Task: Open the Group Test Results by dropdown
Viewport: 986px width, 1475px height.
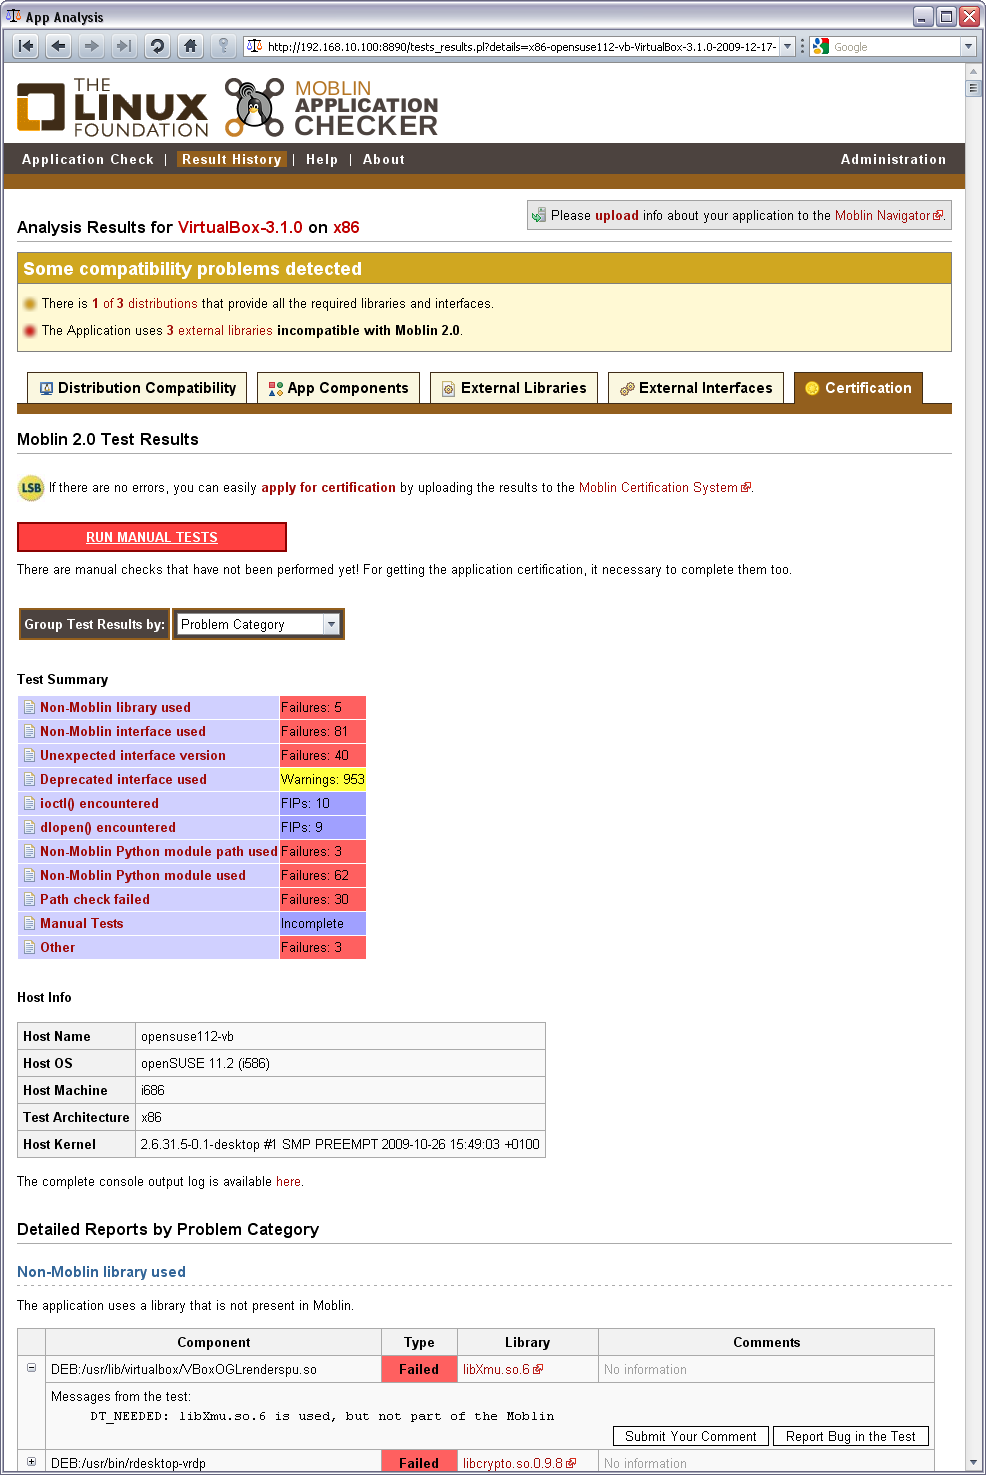Action: (259, 624)
